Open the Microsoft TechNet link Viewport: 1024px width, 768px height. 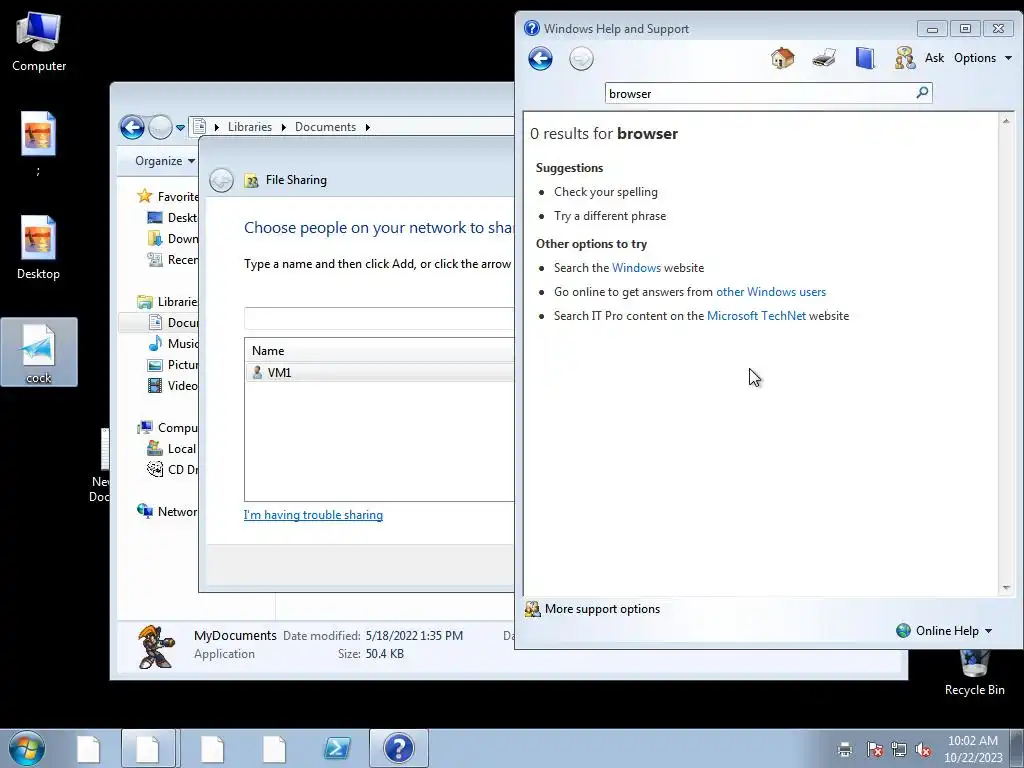click(756, 316)
